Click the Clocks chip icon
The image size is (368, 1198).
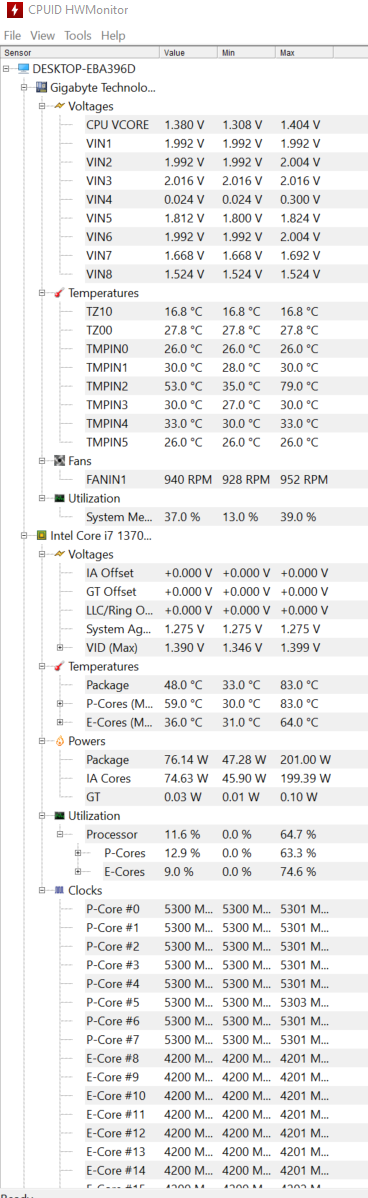[x=60, y=890]
